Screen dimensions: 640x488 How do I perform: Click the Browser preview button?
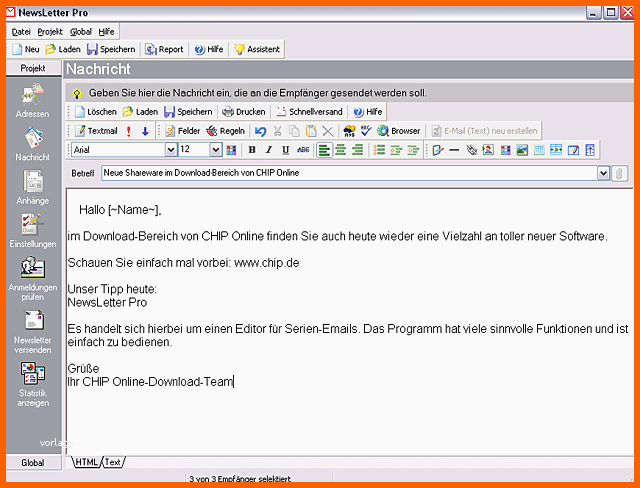click(399, 131)
